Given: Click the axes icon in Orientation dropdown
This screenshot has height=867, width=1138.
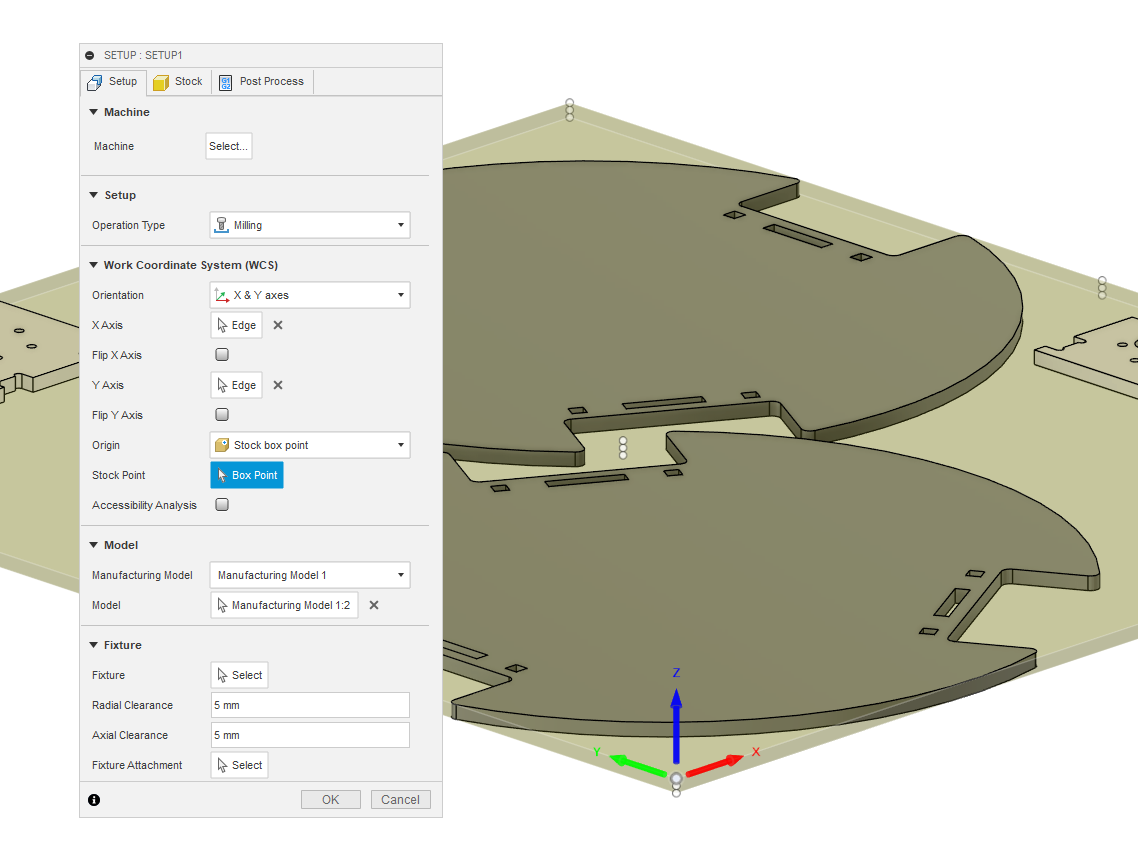Looking at the screenshot, I should [x=221, y=295].
